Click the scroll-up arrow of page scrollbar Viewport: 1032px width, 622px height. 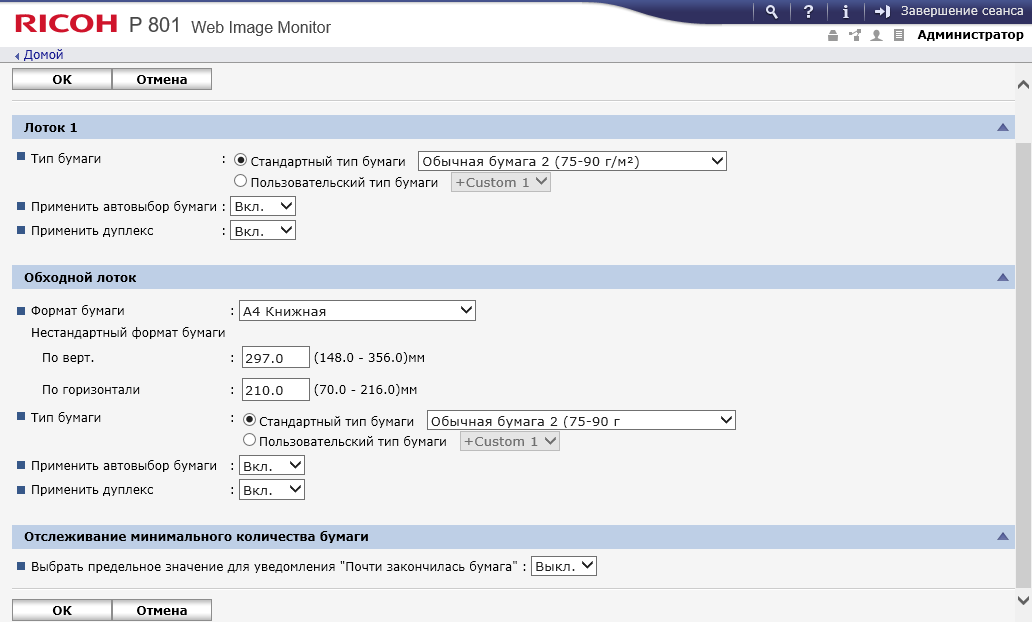point(1023,84)
